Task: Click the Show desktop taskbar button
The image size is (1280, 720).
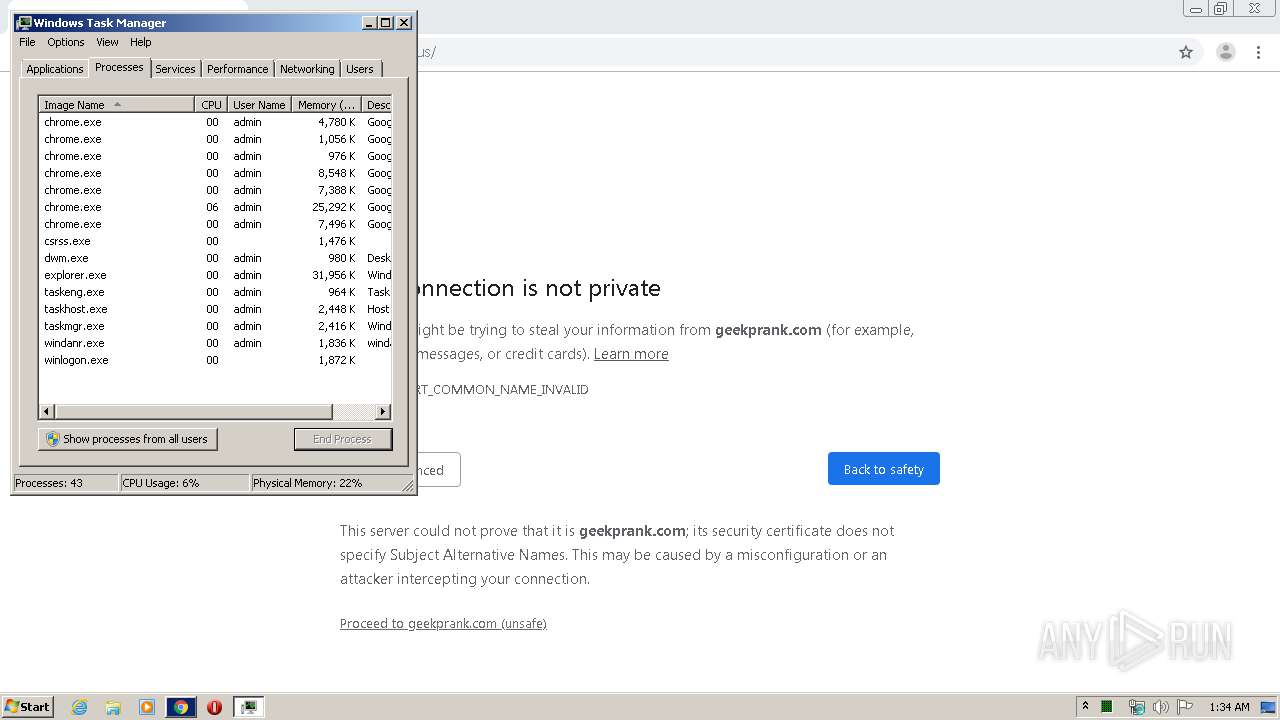Action: (x=1269, y=707)
